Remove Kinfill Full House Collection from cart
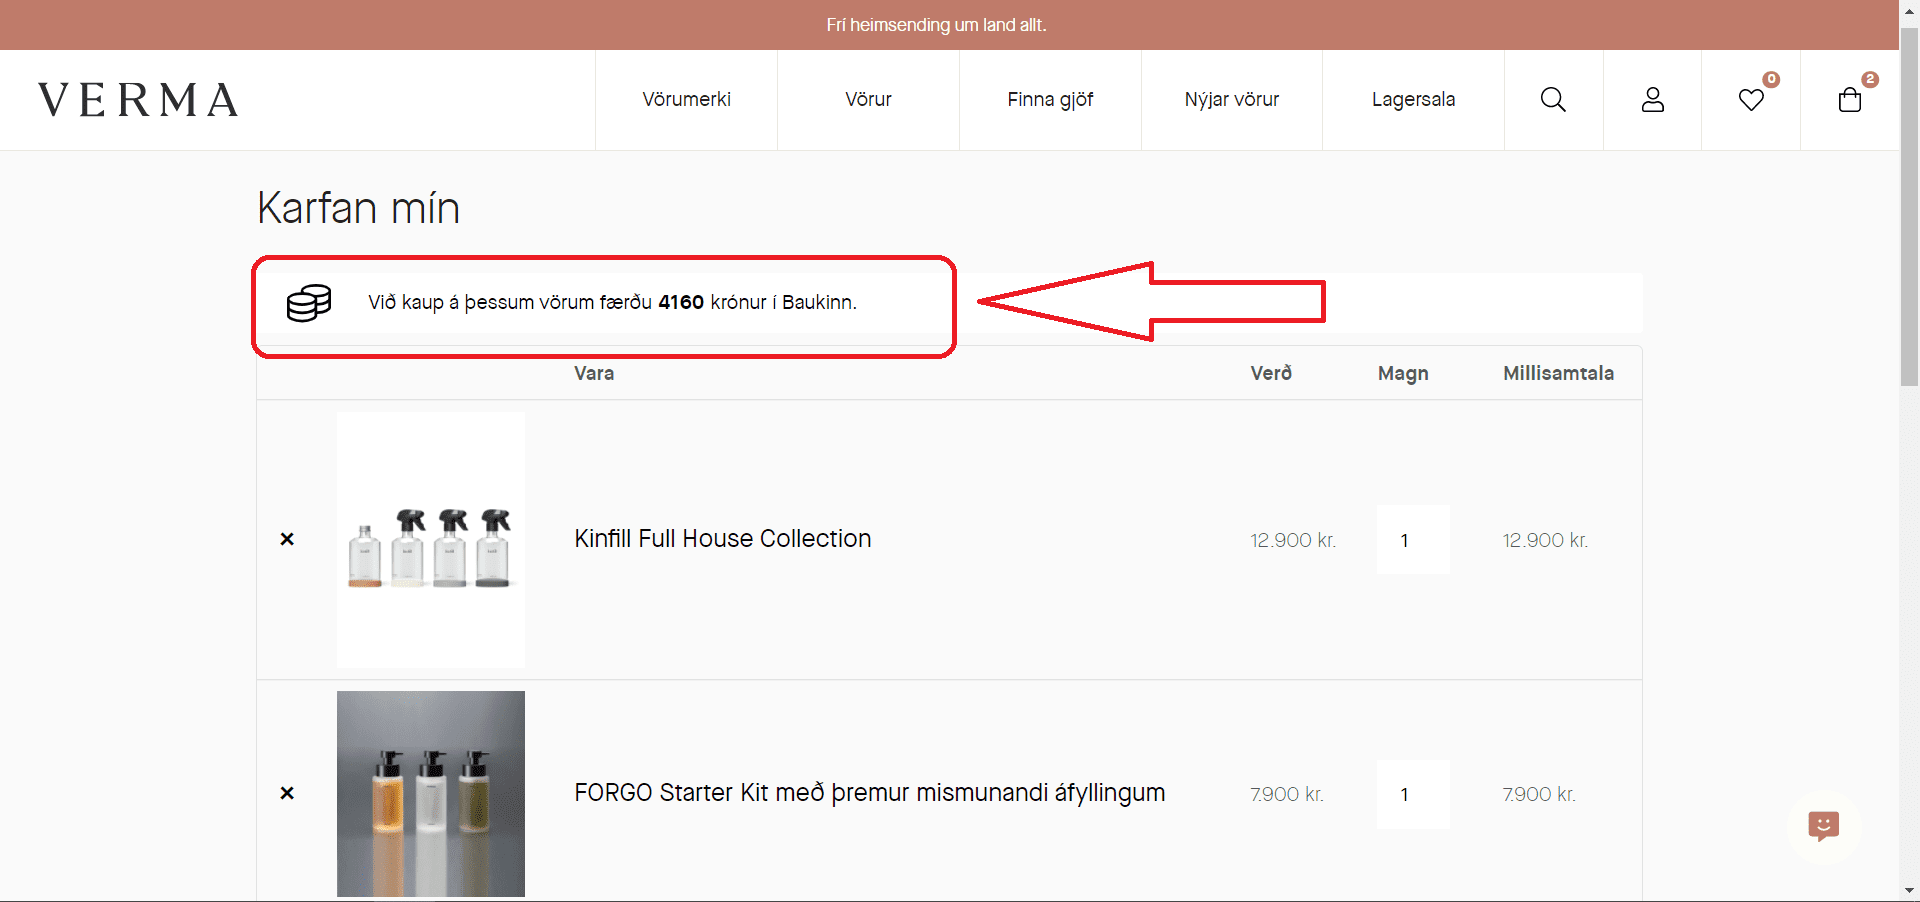The width and height of the screenshot is (1920, 902). 287,539
